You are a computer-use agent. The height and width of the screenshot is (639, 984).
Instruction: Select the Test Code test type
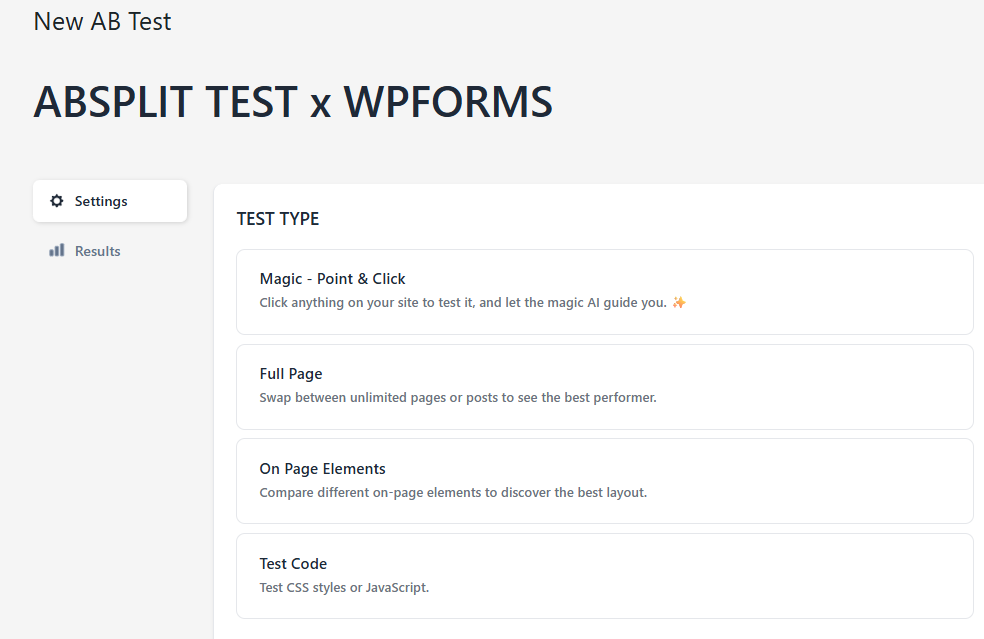pyautogui.click(x=604, y=576)
